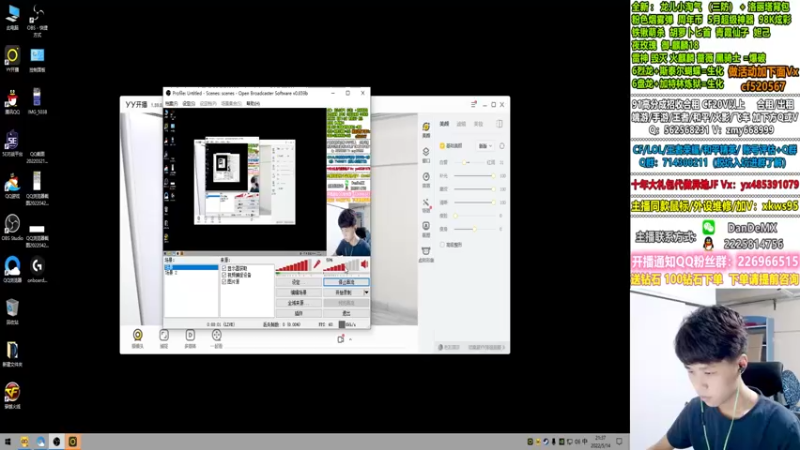Open the Windows Start menu

(7, 441)
